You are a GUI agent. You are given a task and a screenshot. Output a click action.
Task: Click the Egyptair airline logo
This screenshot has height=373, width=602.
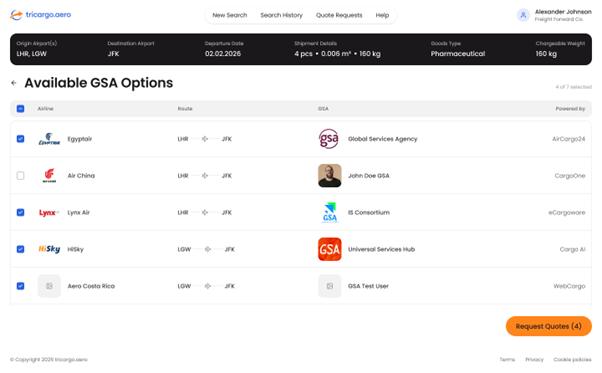coord(49,139)
